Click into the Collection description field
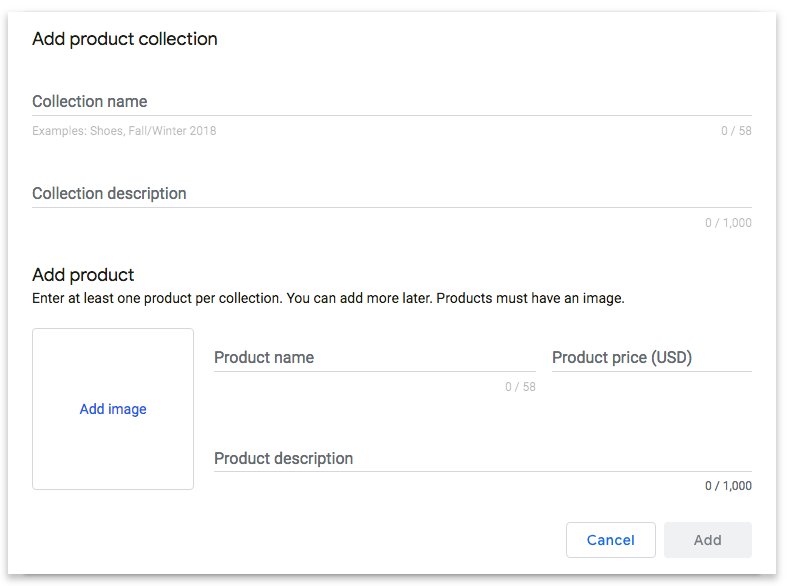787x586 pixels. (x=391, y=194)
